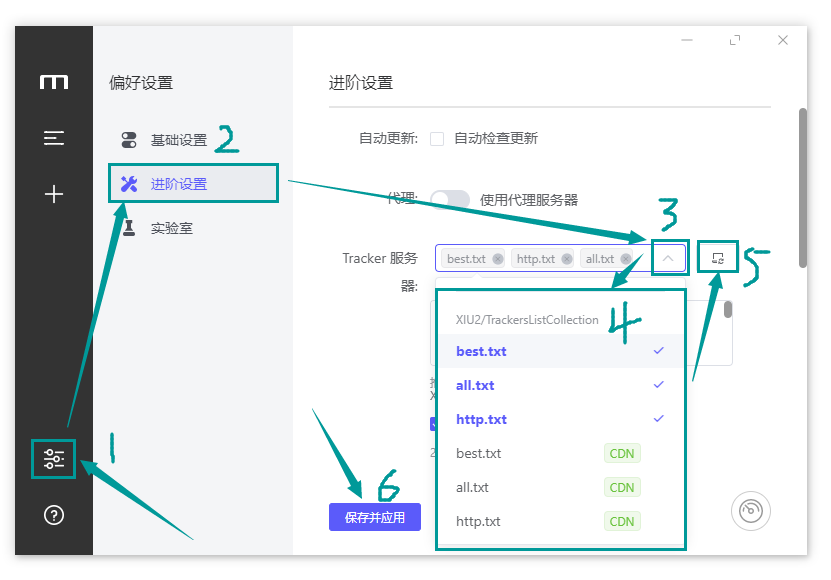831x580 pixels.
Task: Click the Motrix logo icon
Action: 54,82
